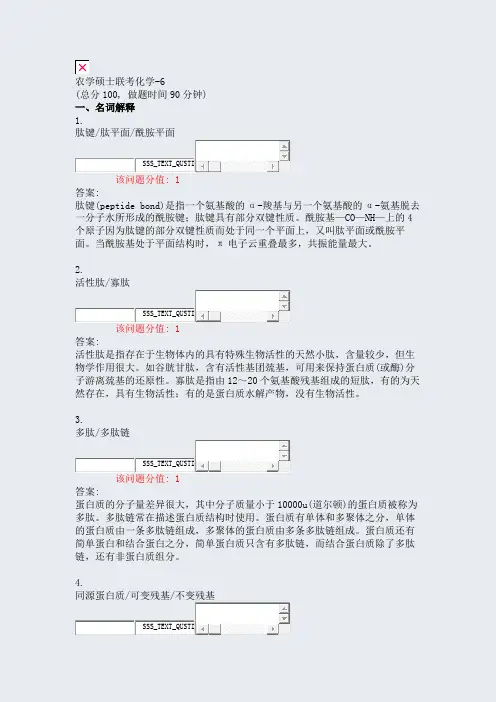The width and height of the screenshot is (496, 702).
Task: Click empty input field under 同源蛋白质 question
Action: [x=105, y=628]
